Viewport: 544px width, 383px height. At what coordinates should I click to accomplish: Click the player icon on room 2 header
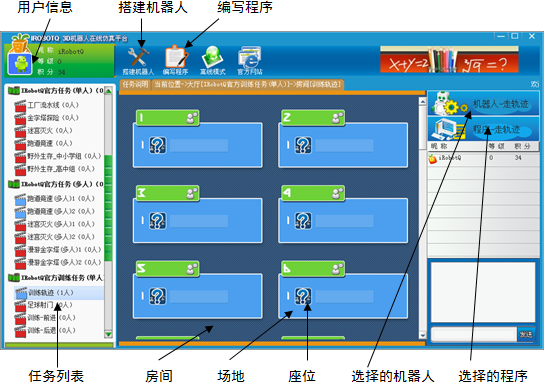coord(337,118)
